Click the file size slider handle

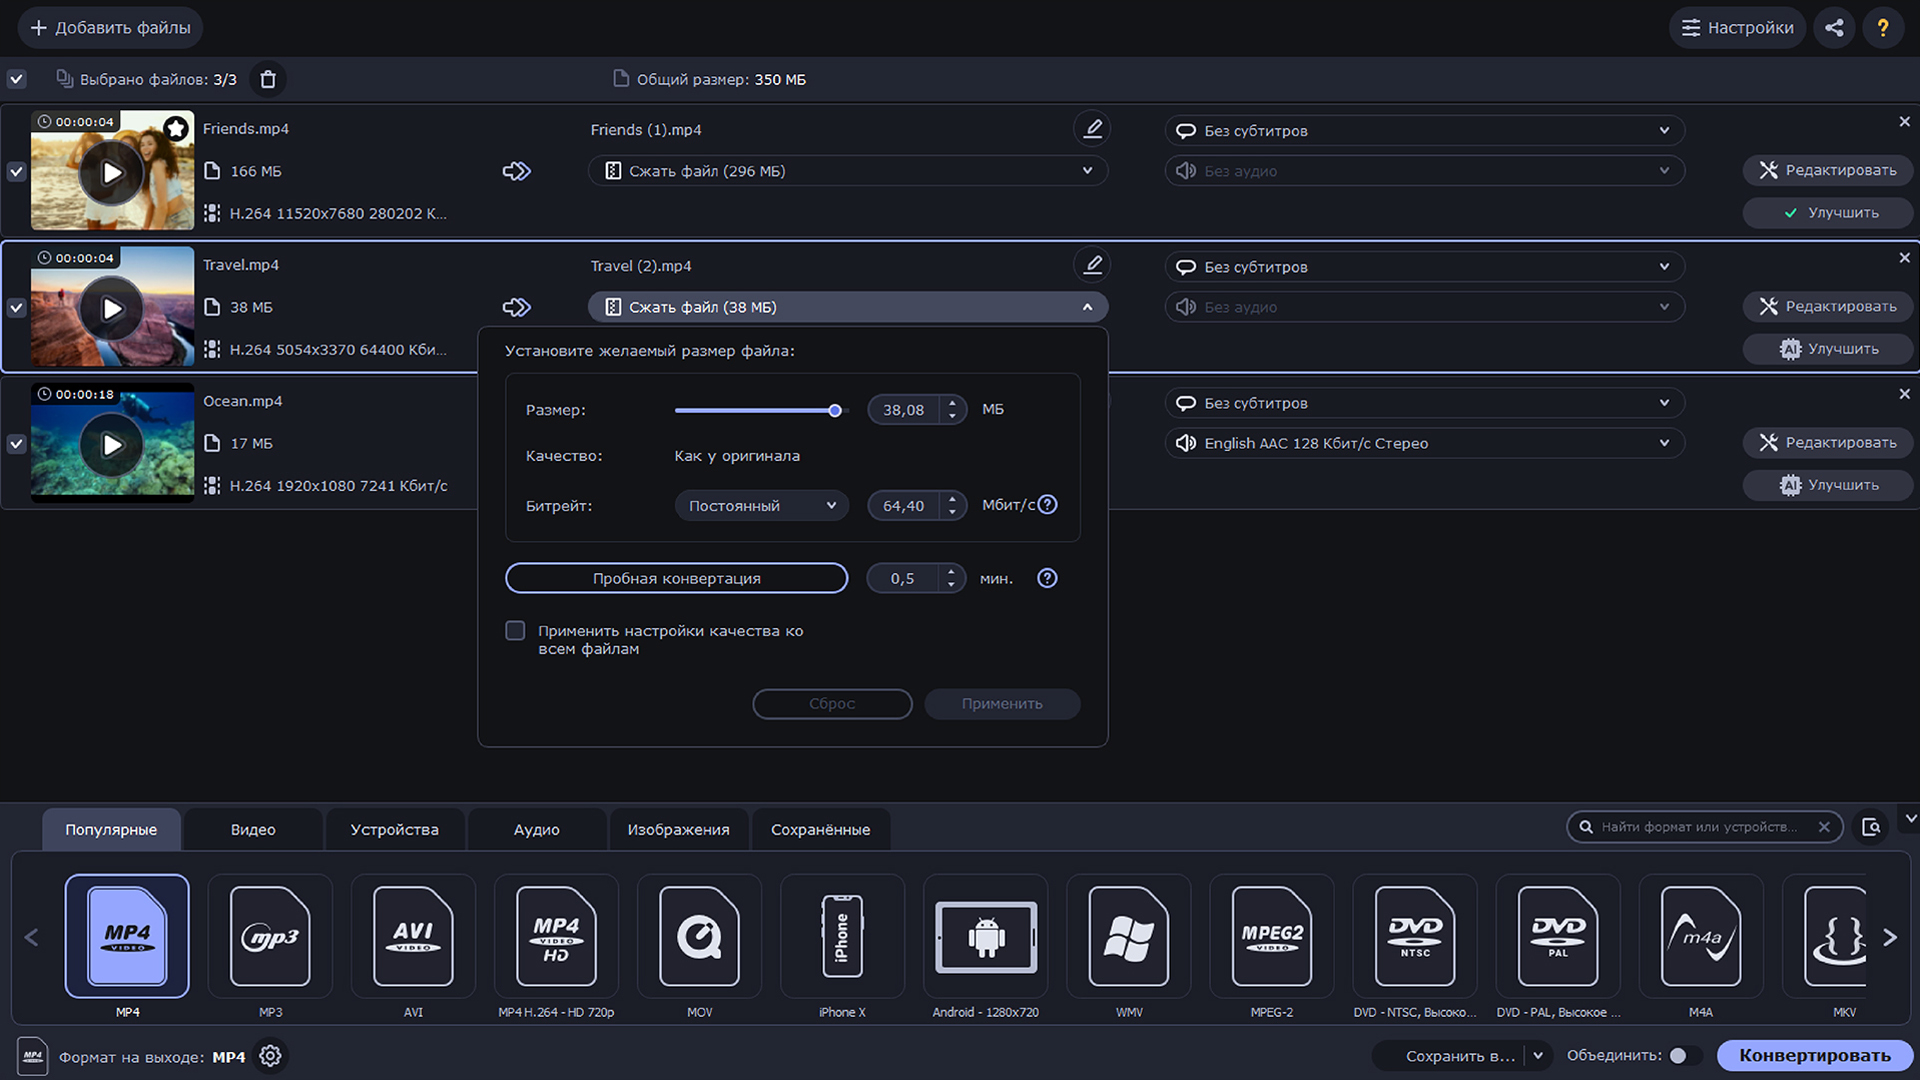coord(835,410)
